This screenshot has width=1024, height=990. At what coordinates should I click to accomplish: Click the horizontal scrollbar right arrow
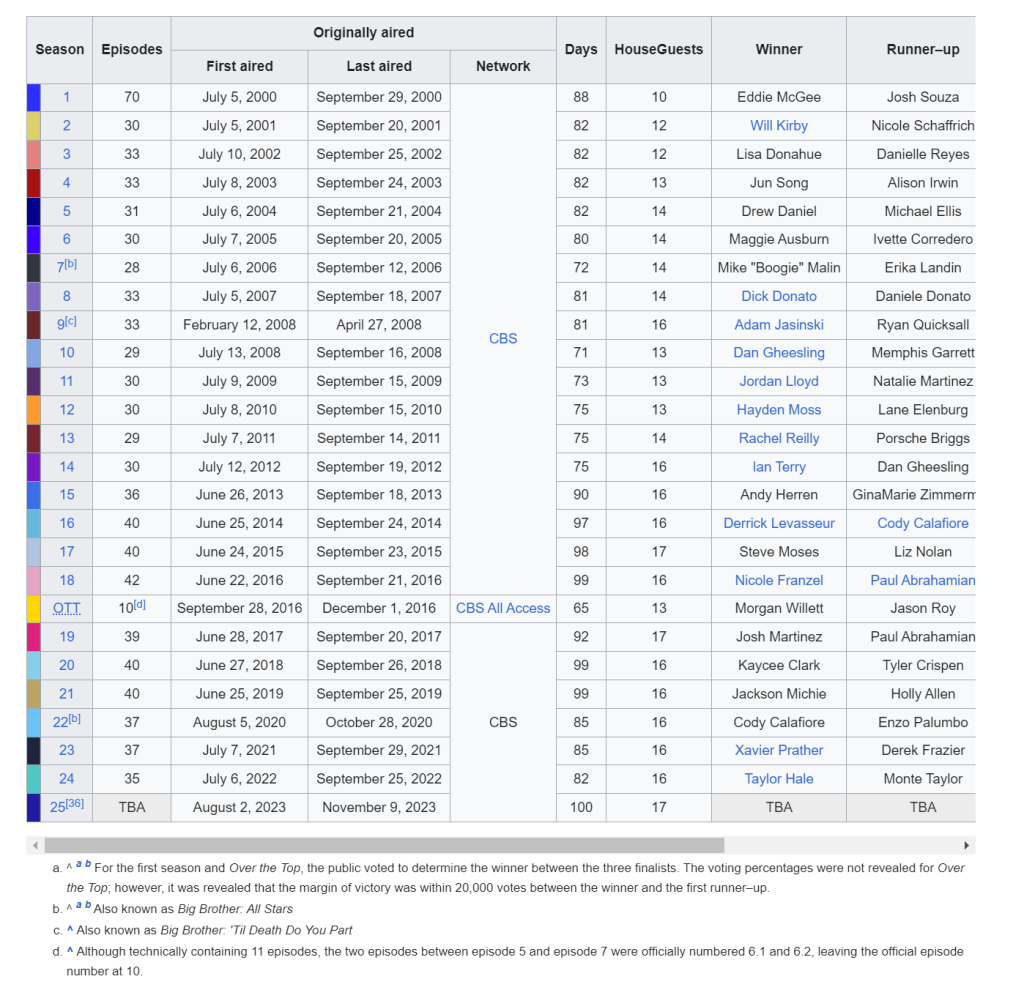click(x=966, y=845)
